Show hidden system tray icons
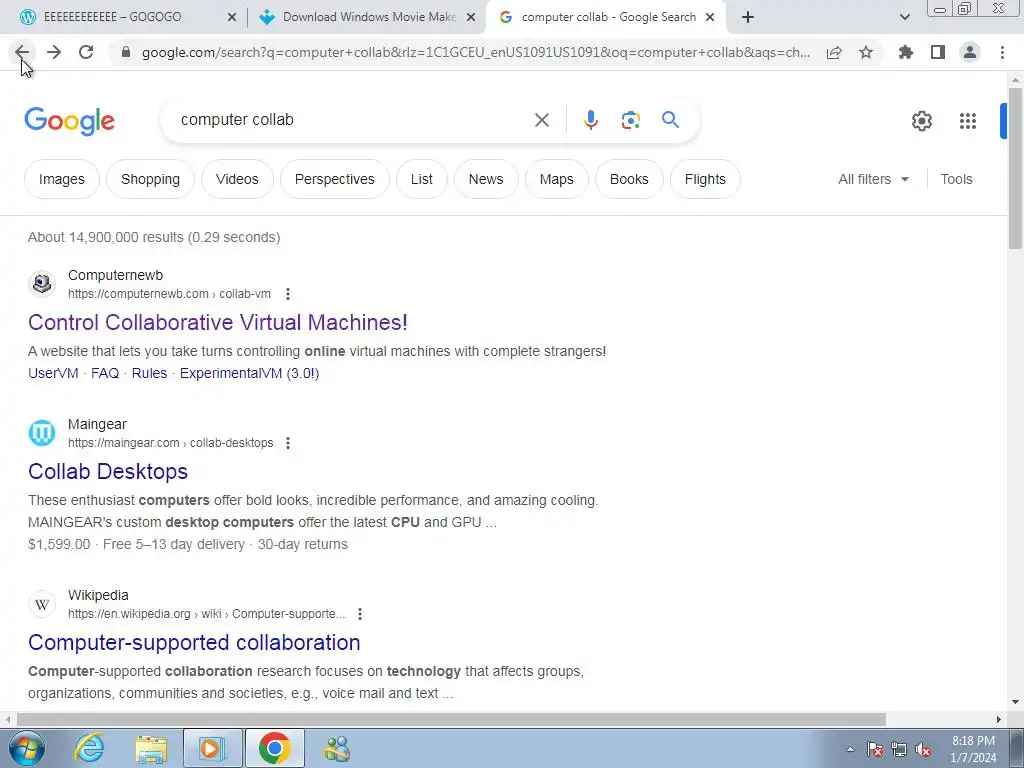 tap(850, 749)
